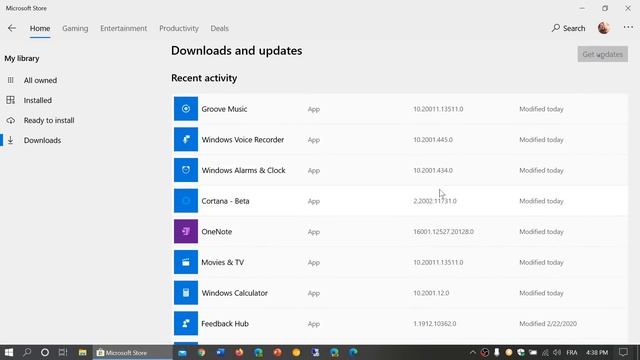Click the Ready to install cloud icon

tap(11, 120)
